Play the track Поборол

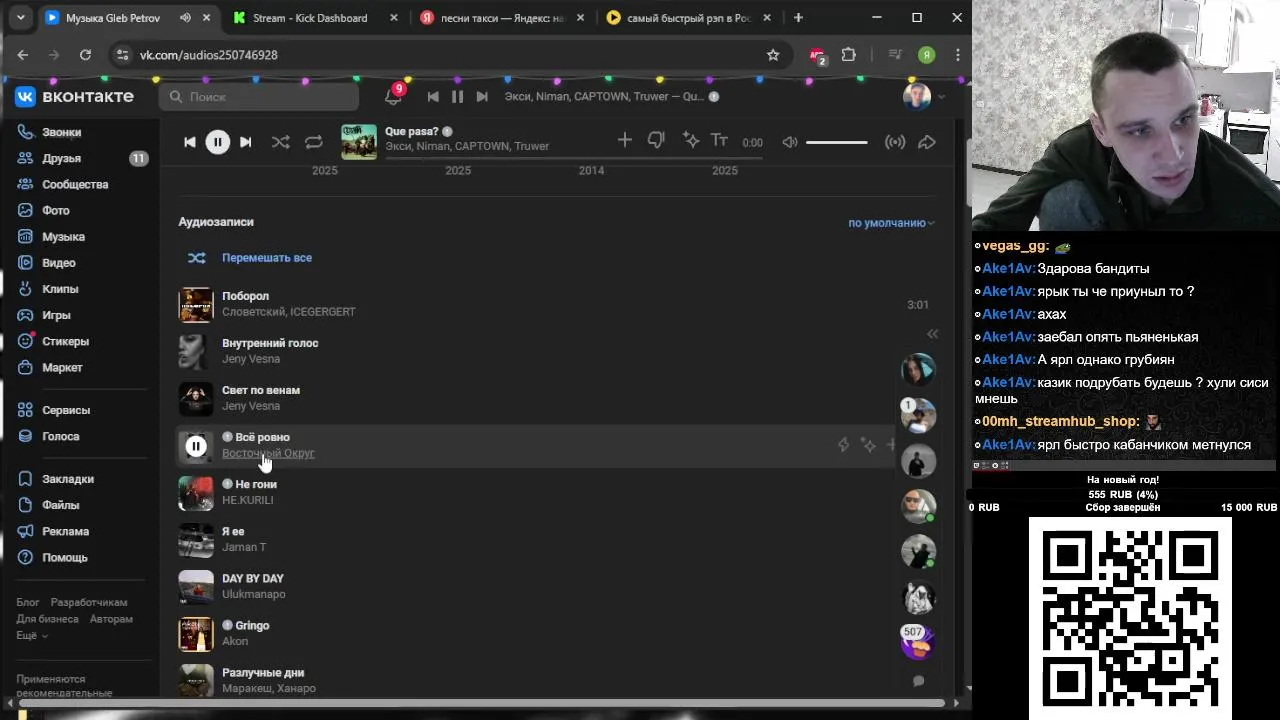(x=196, y=304)
